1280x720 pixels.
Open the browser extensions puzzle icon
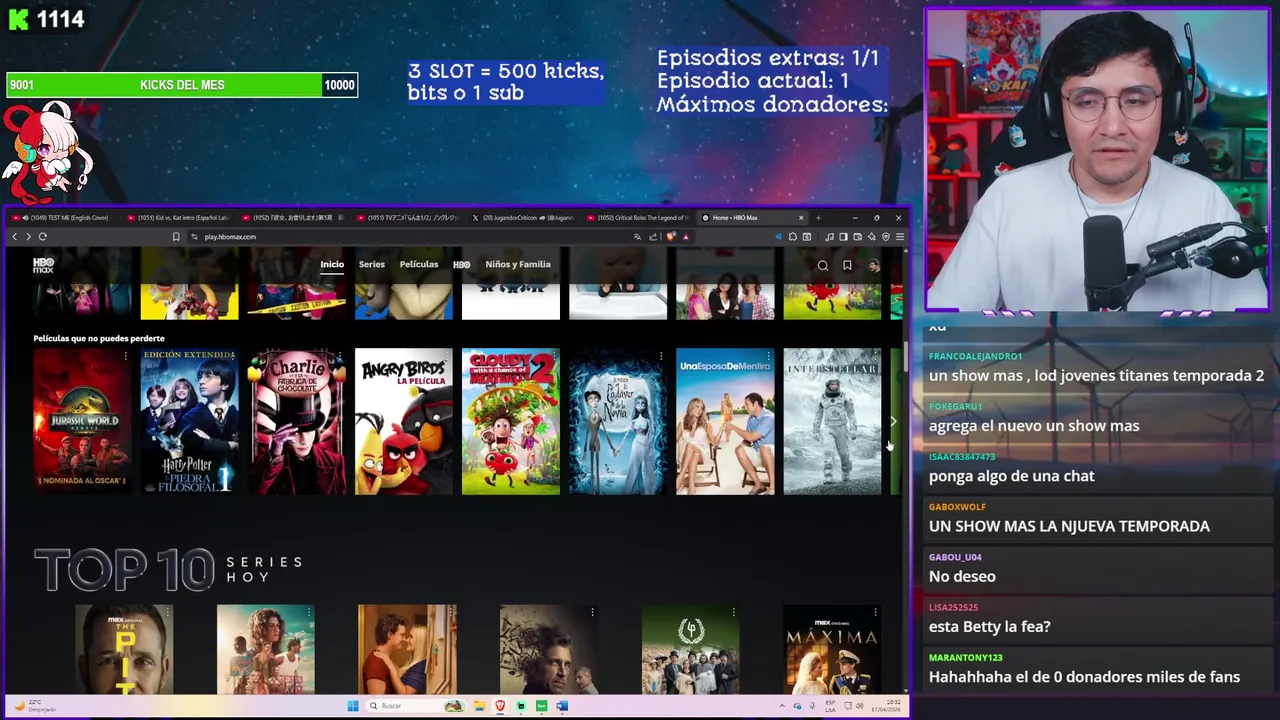(x=793, y=237)
